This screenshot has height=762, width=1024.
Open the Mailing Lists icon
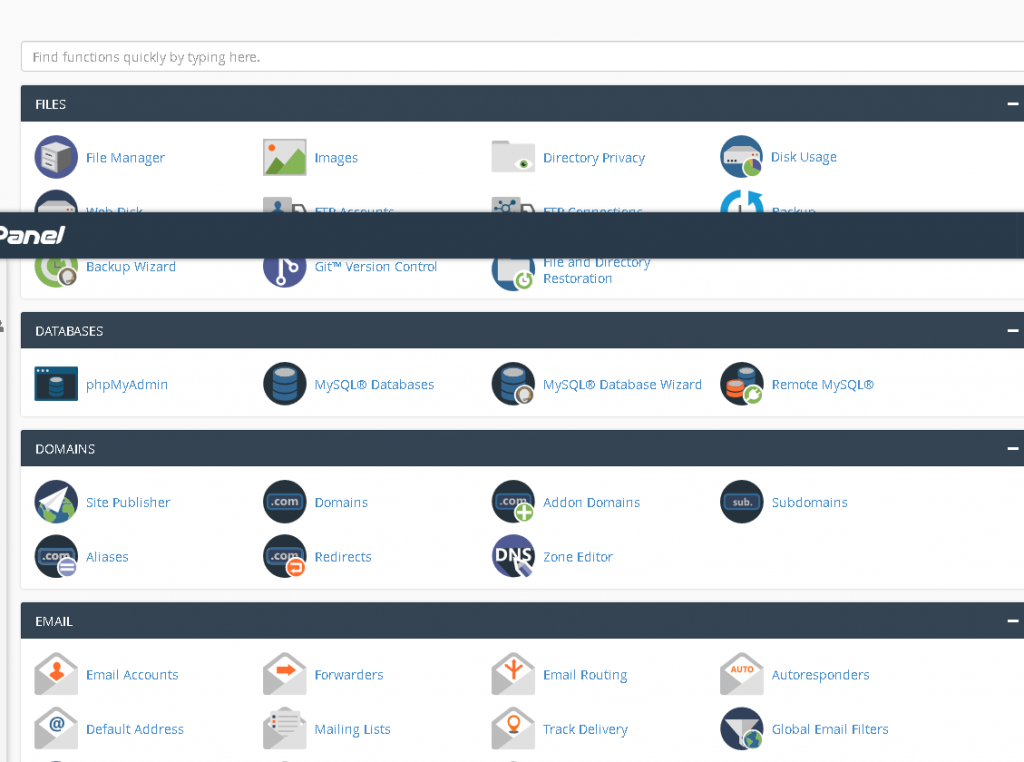[x=285, y=729]
